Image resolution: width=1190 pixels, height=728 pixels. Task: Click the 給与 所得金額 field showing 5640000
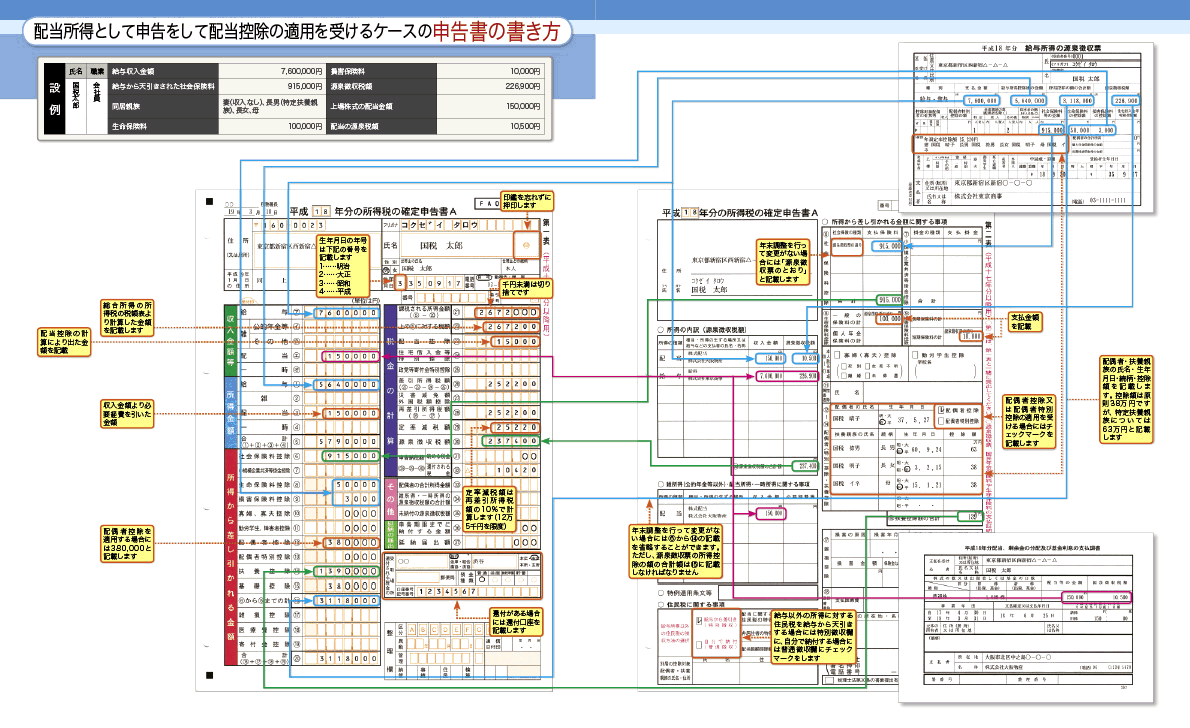(346, 384)
